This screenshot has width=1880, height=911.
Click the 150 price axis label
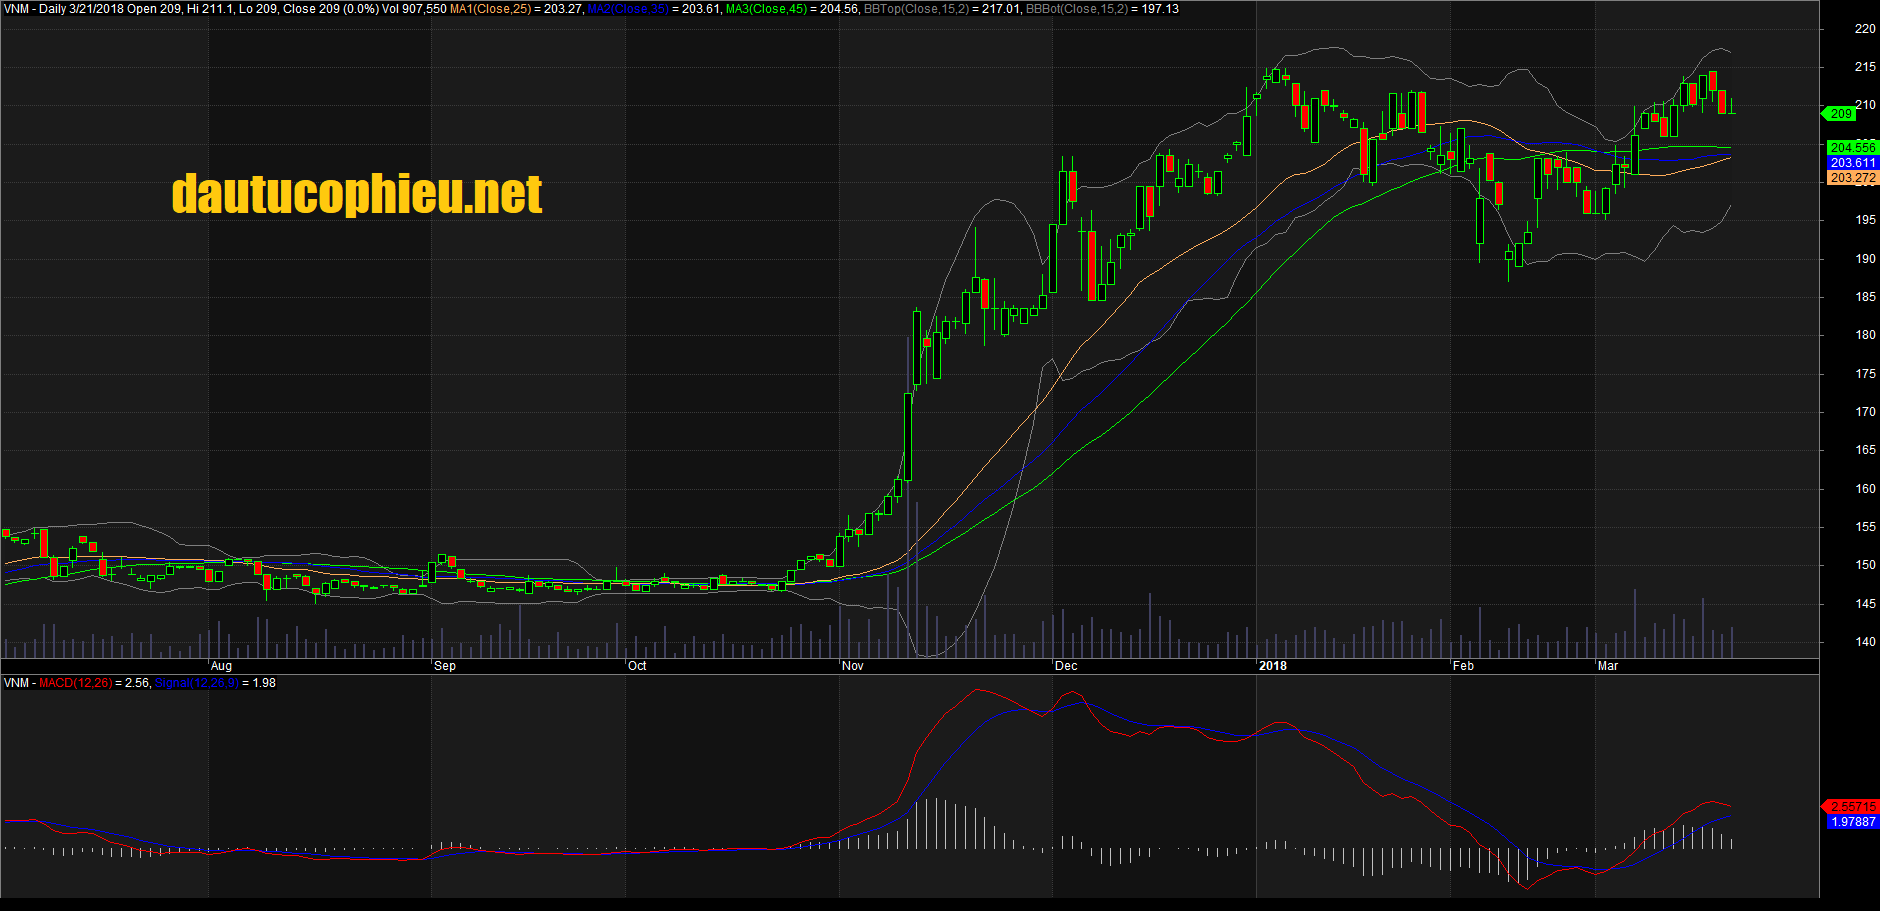click(1865, 565)
